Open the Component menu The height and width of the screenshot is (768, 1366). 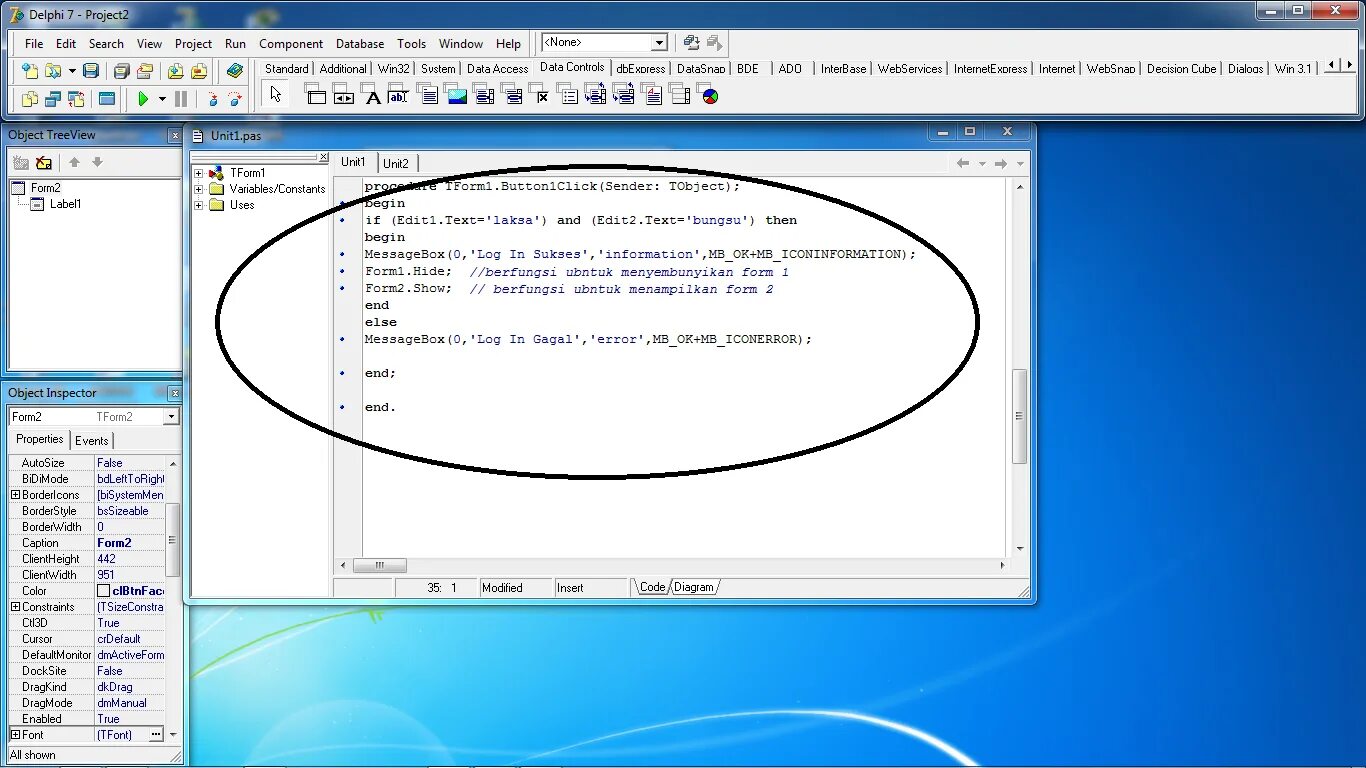(x=291, y=43)
